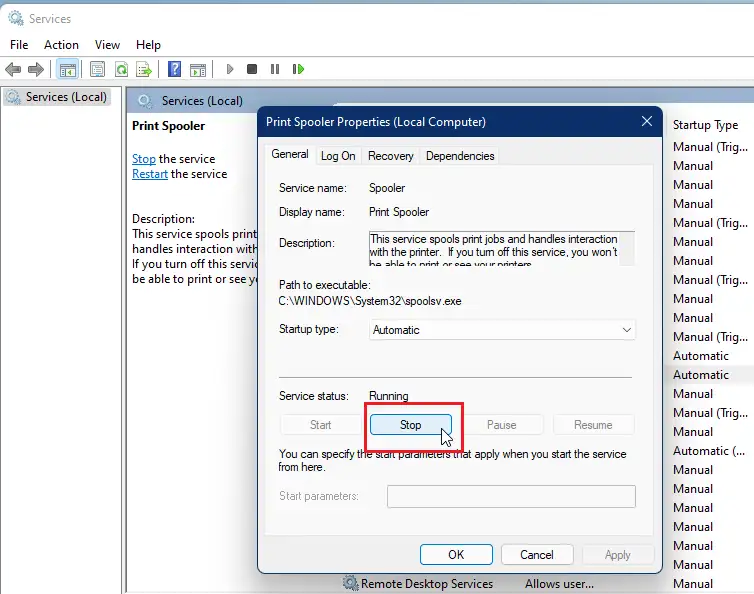The height and width of the screenshot is (594, 754).
Task: Click the Restart the service link
Action: (150, 174)
